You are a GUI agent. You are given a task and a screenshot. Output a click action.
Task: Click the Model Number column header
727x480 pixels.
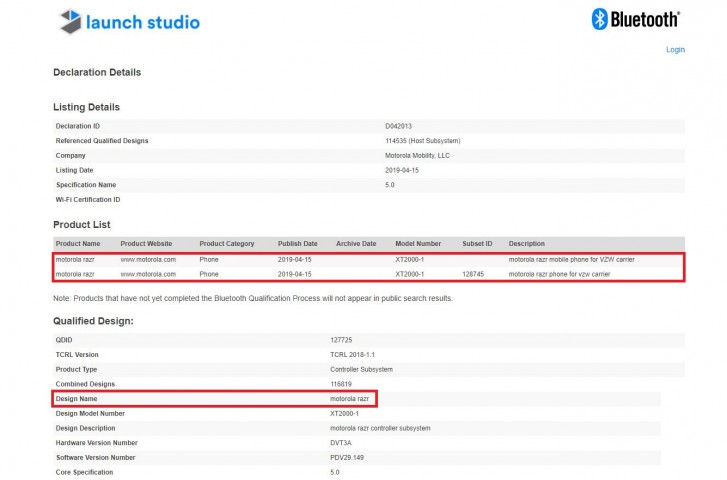pos(418,243)
